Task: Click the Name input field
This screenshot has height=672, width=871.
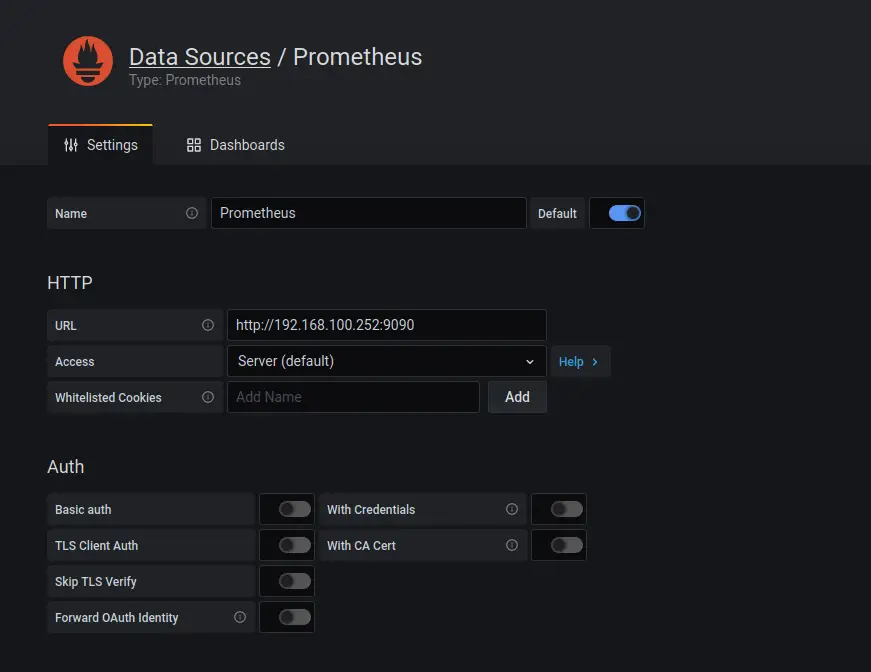Action: point(369,213)
